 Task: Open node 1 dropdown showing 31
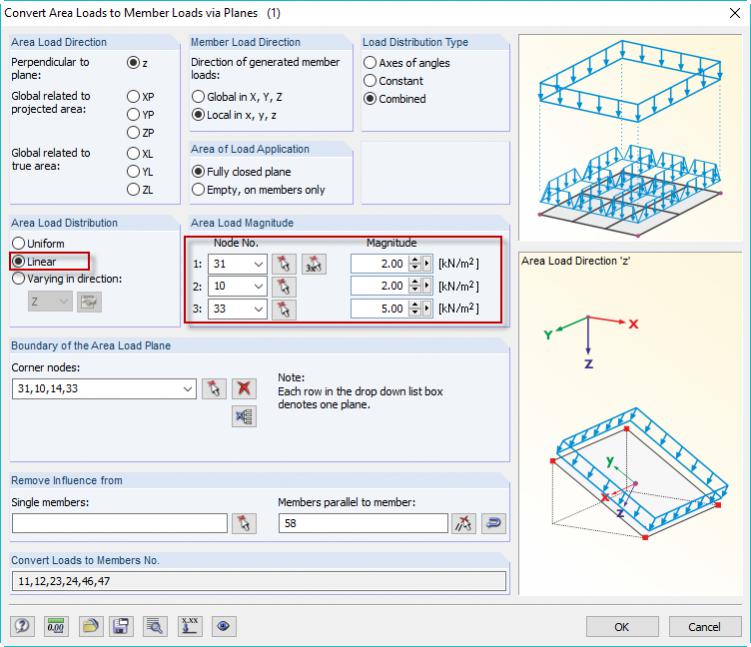tap(259, 264)
